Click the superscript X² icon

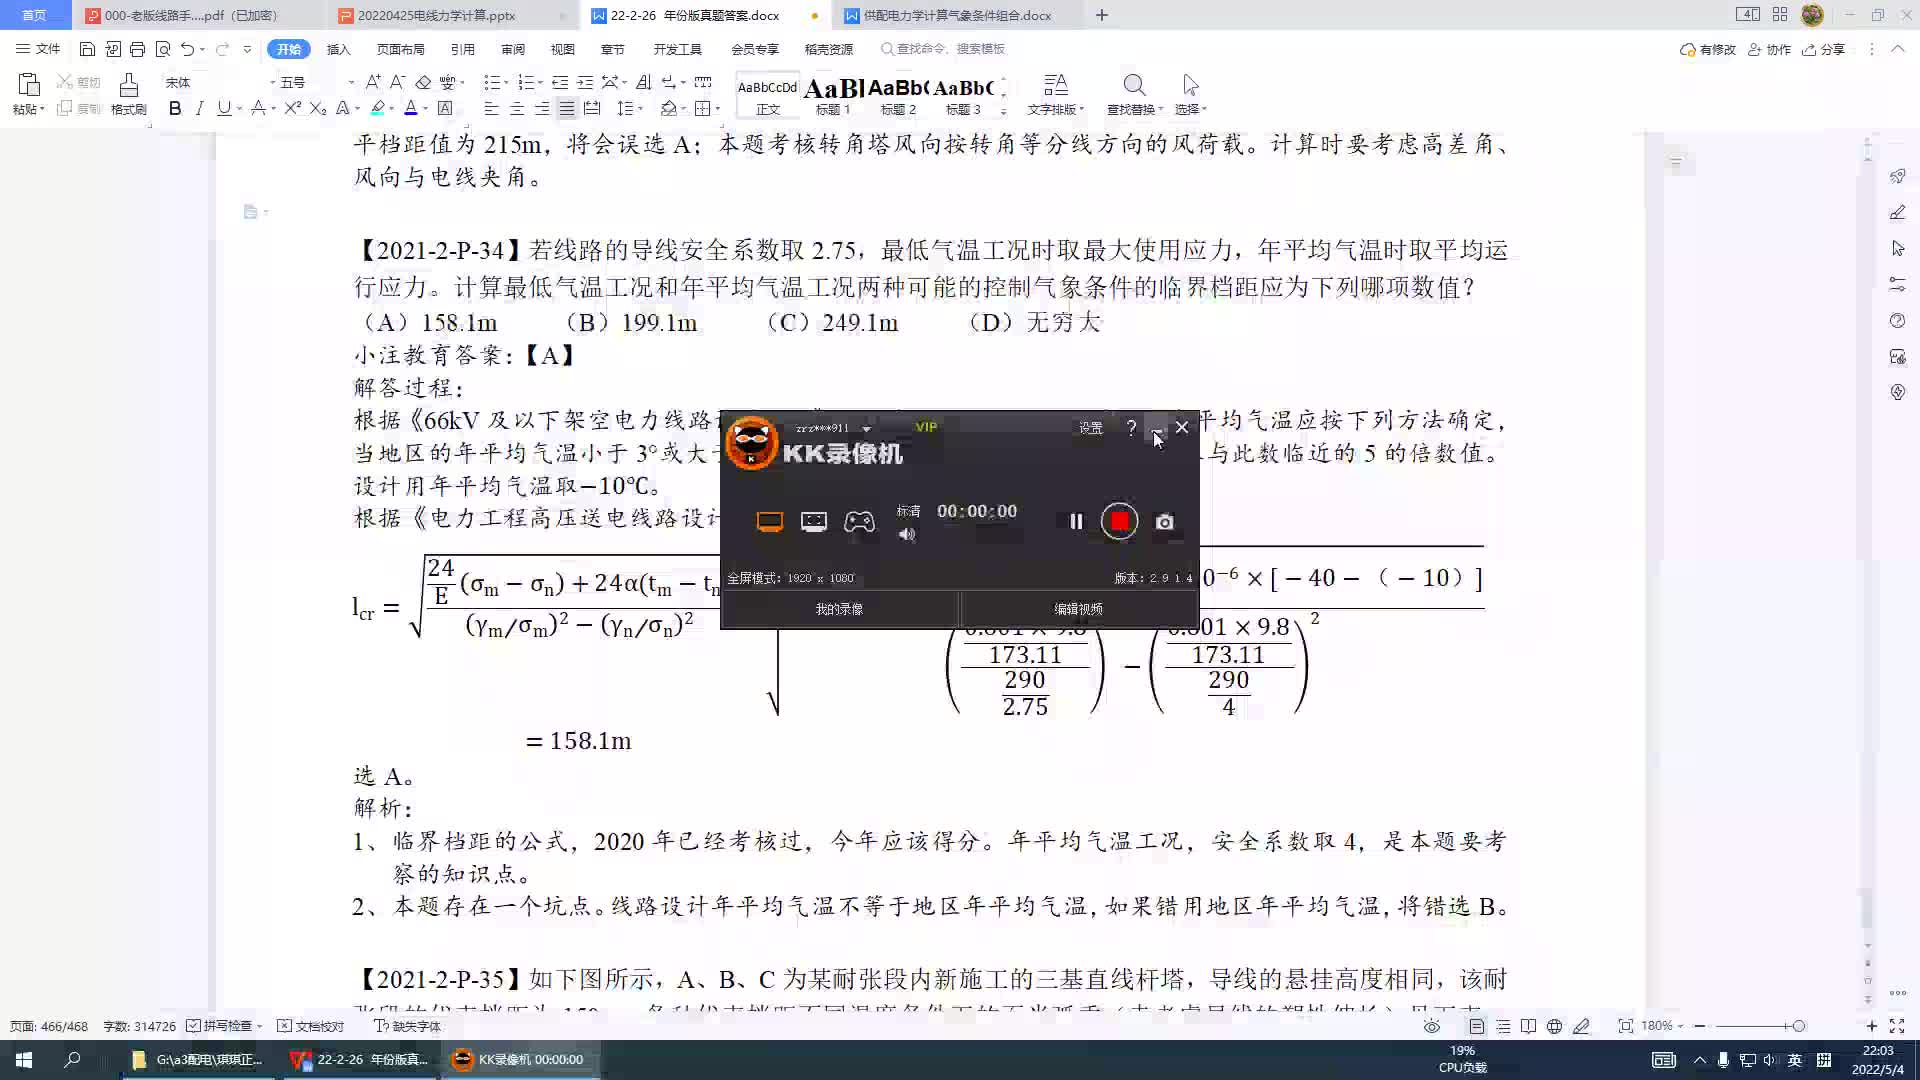pyautogui.click(x=292, y=108)
